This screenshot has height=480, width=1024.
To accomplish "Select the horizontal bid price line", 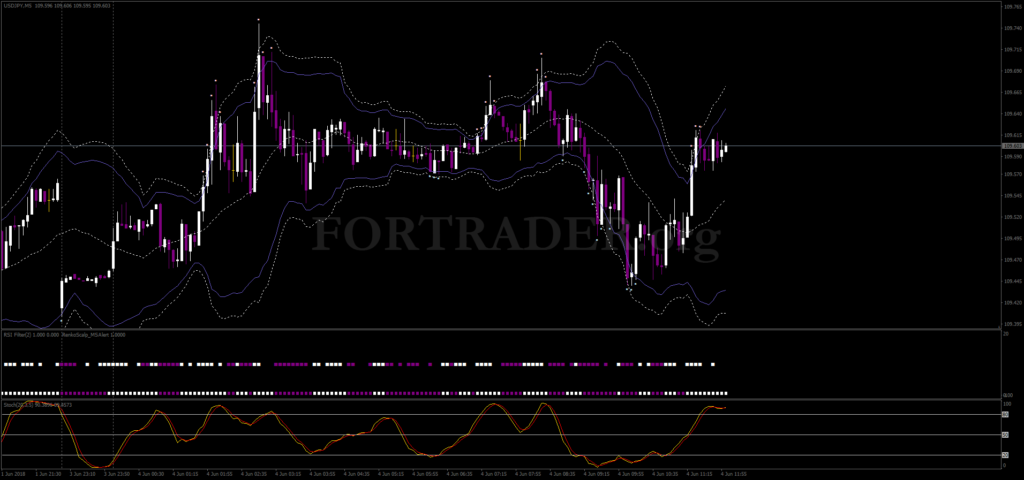I will coord(500,146).
